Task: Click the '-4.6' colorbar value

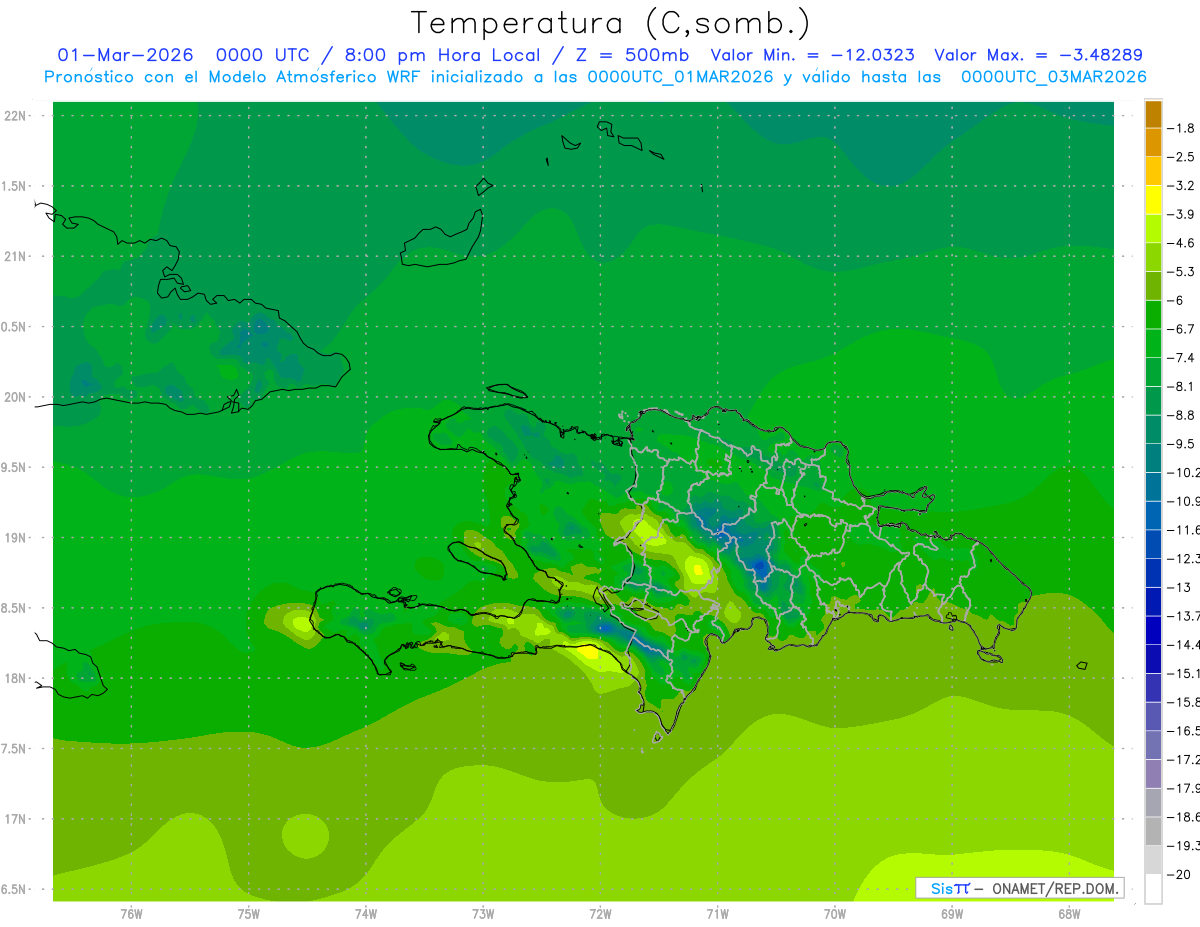Action: [1182, 243]
